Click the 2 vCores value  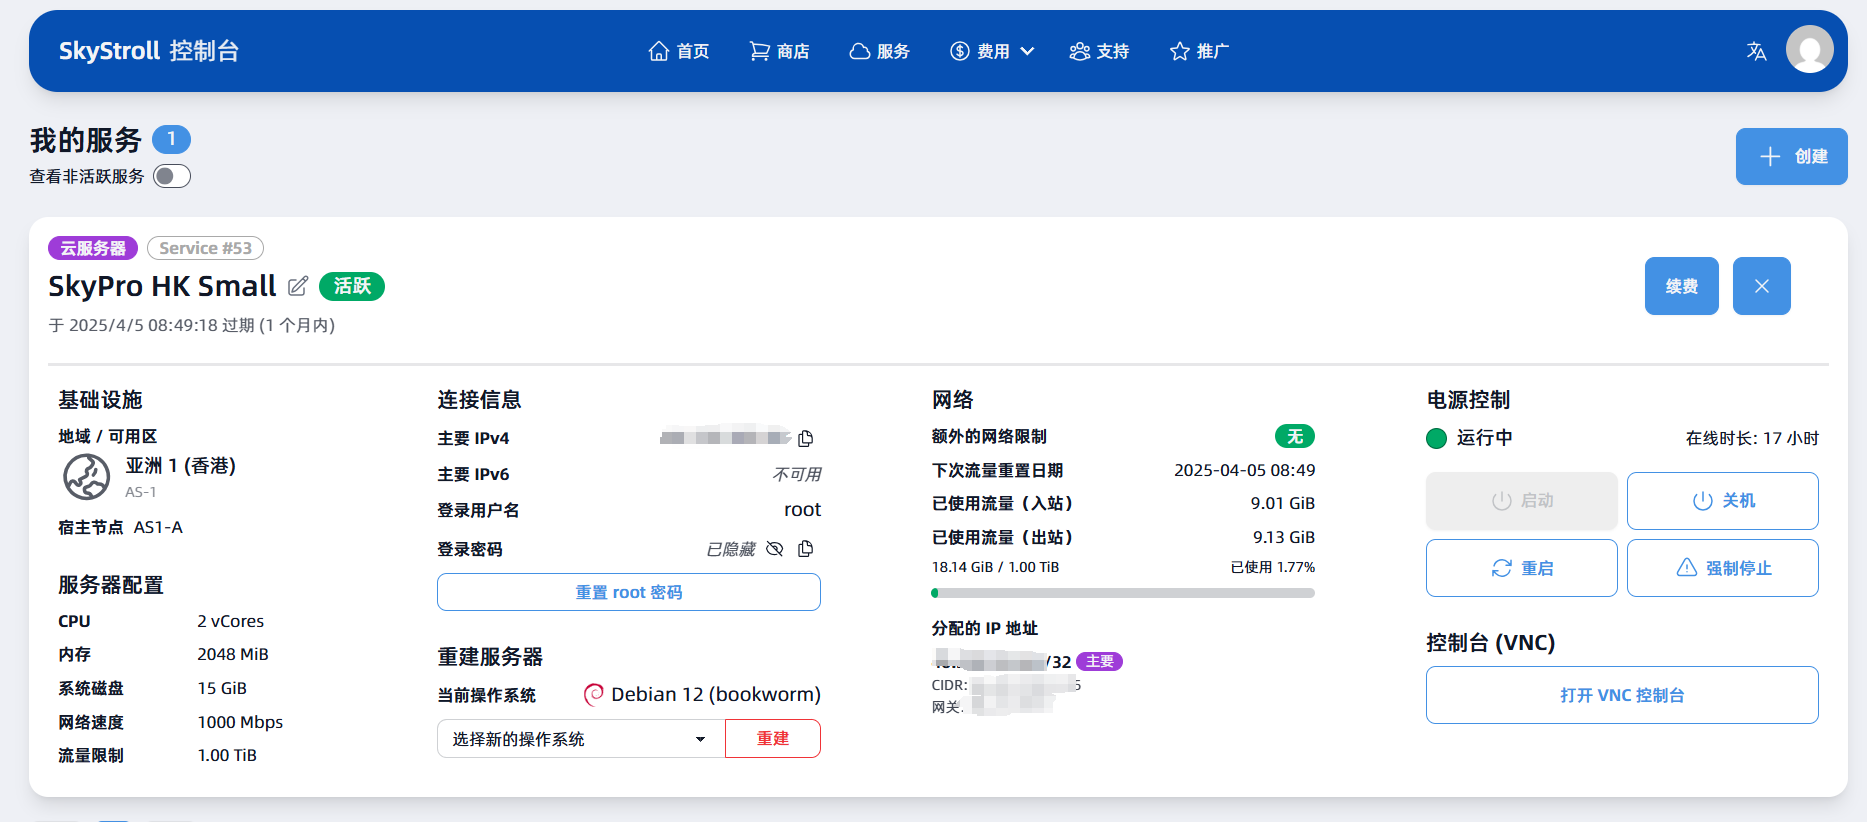point(231,621)
